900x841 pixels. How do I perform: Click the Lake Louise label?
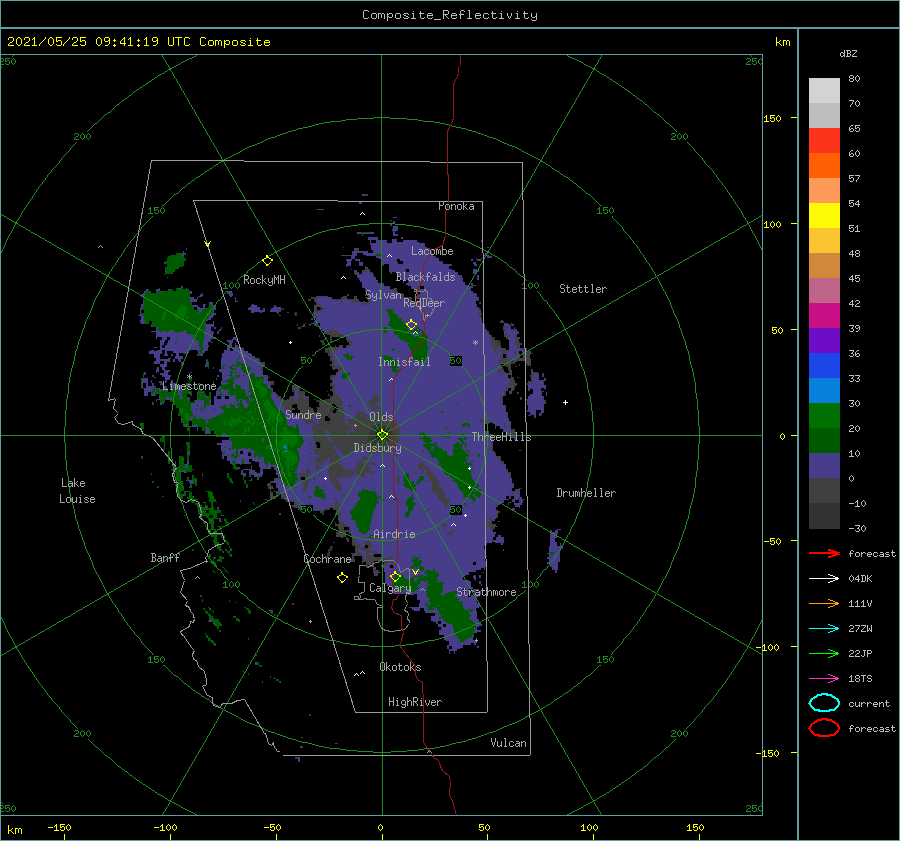pyautogui.click(x=77, y=491)
